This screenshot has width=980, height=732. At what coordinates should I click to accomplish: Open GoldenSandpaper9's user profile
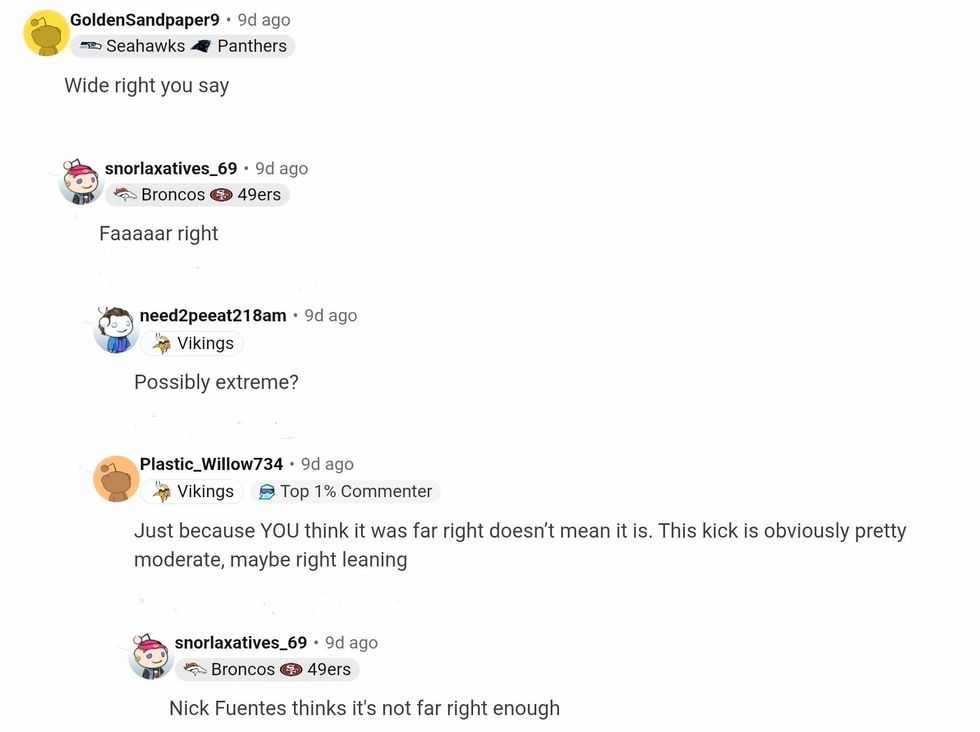click(x=145, y=19)
